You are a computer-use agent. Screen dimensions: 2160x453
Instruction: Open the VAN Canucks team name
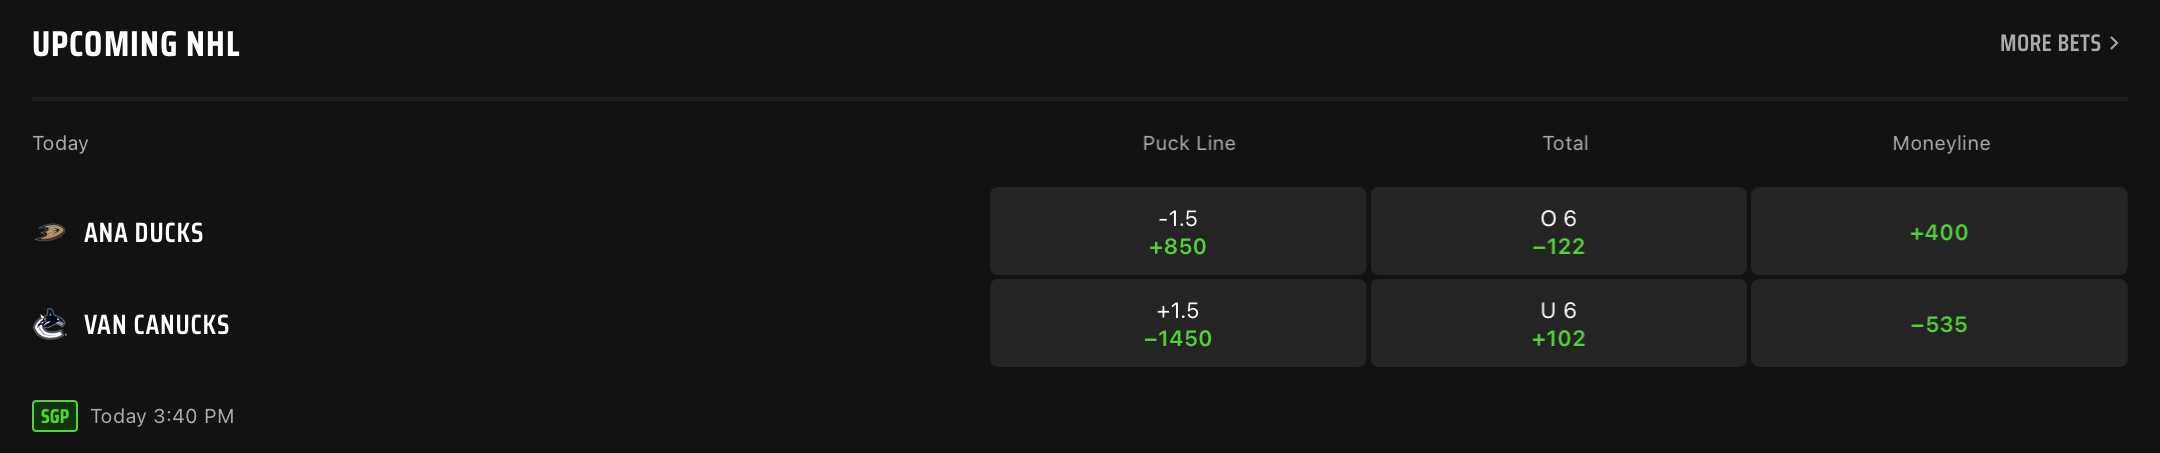point(157,325)
